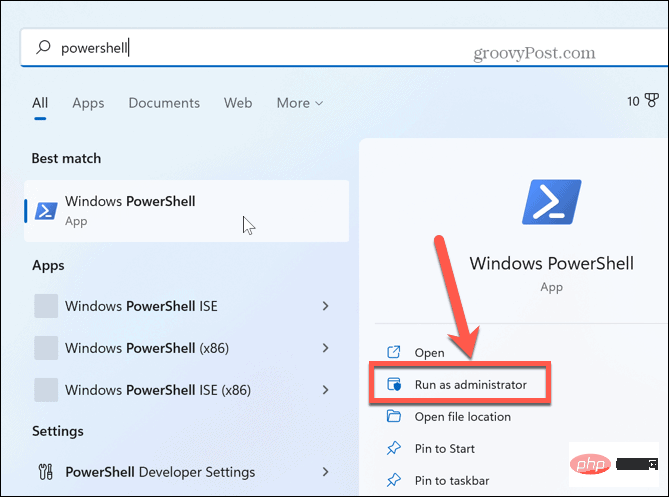Click the Best match heading

66,158
